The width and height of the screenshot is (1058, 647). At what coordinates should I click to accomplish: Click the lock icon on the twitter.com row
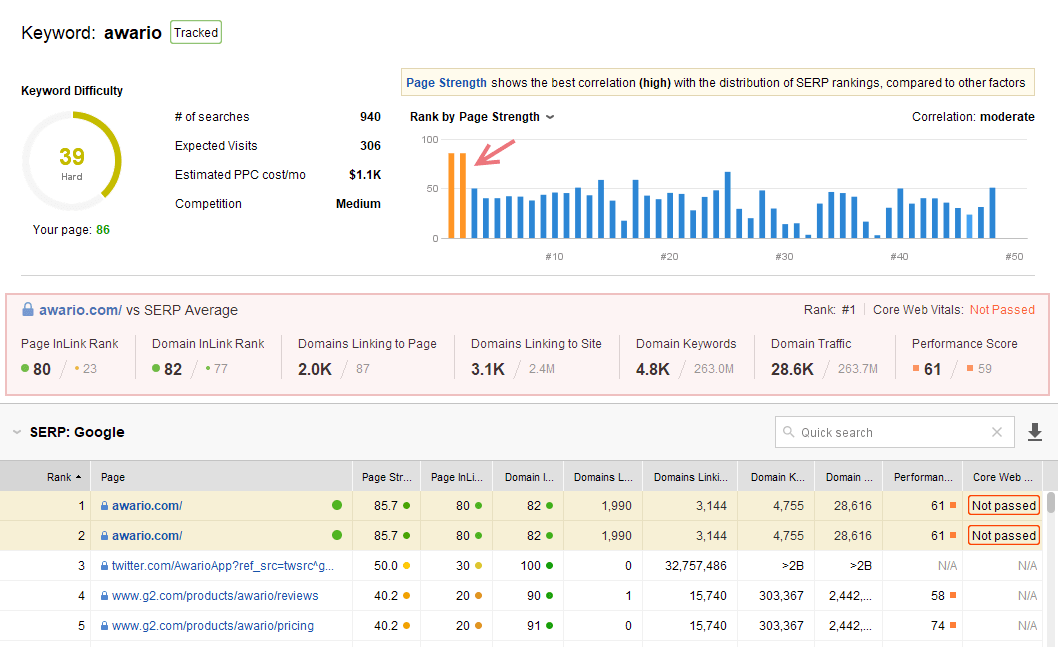click(105, 565)
